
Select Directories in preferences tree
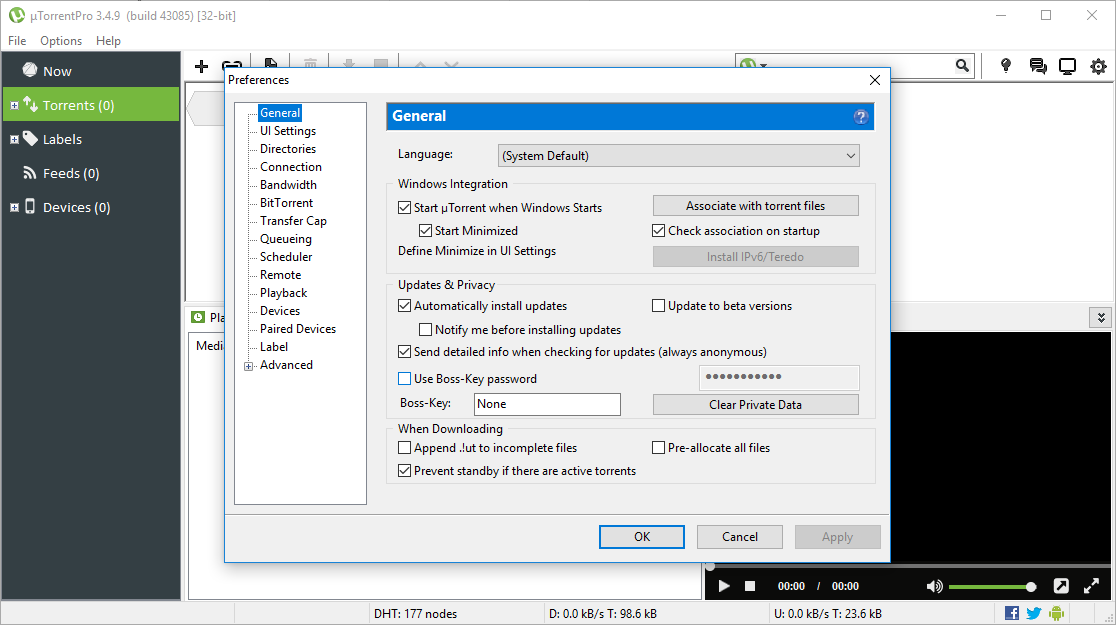288,149
